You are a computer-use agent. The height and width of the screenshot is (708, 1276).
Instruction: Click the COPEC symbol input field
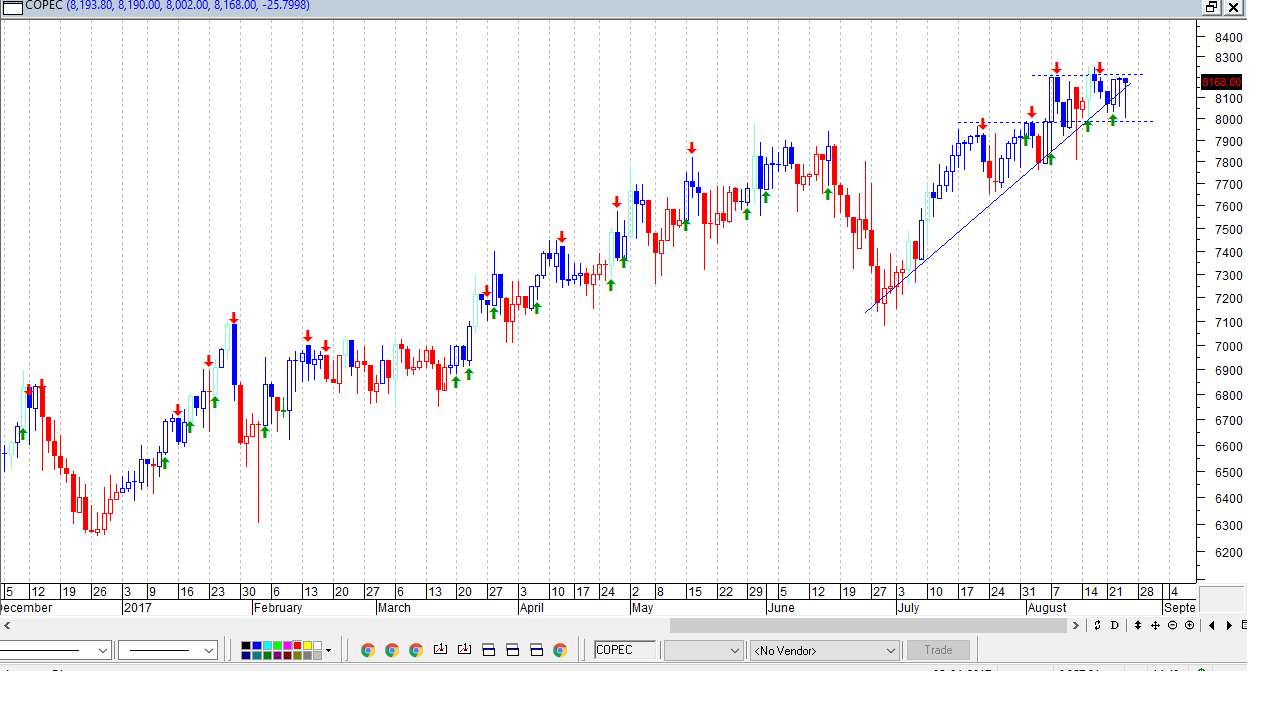[x=625, y=650]
